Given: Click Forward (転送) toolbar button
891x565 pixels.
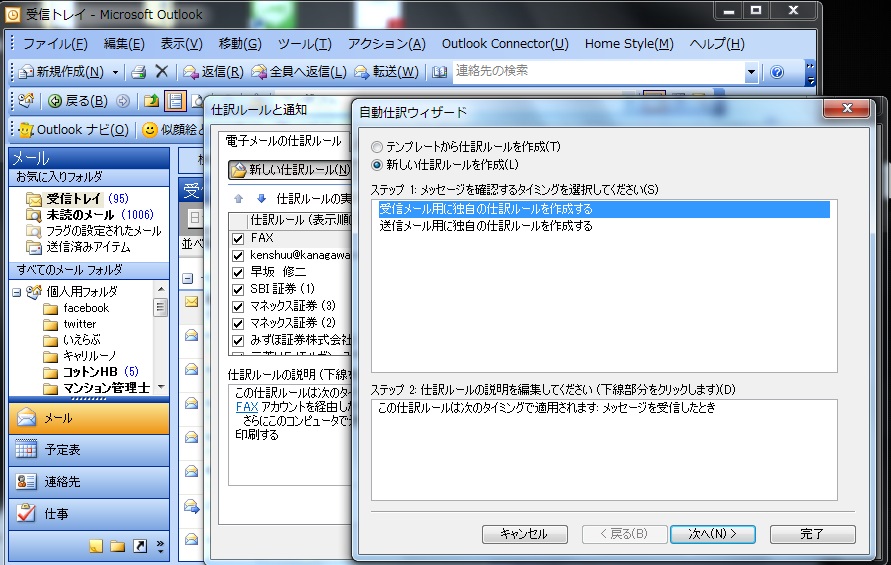Looking at the screenshot, I should (386, 72).
